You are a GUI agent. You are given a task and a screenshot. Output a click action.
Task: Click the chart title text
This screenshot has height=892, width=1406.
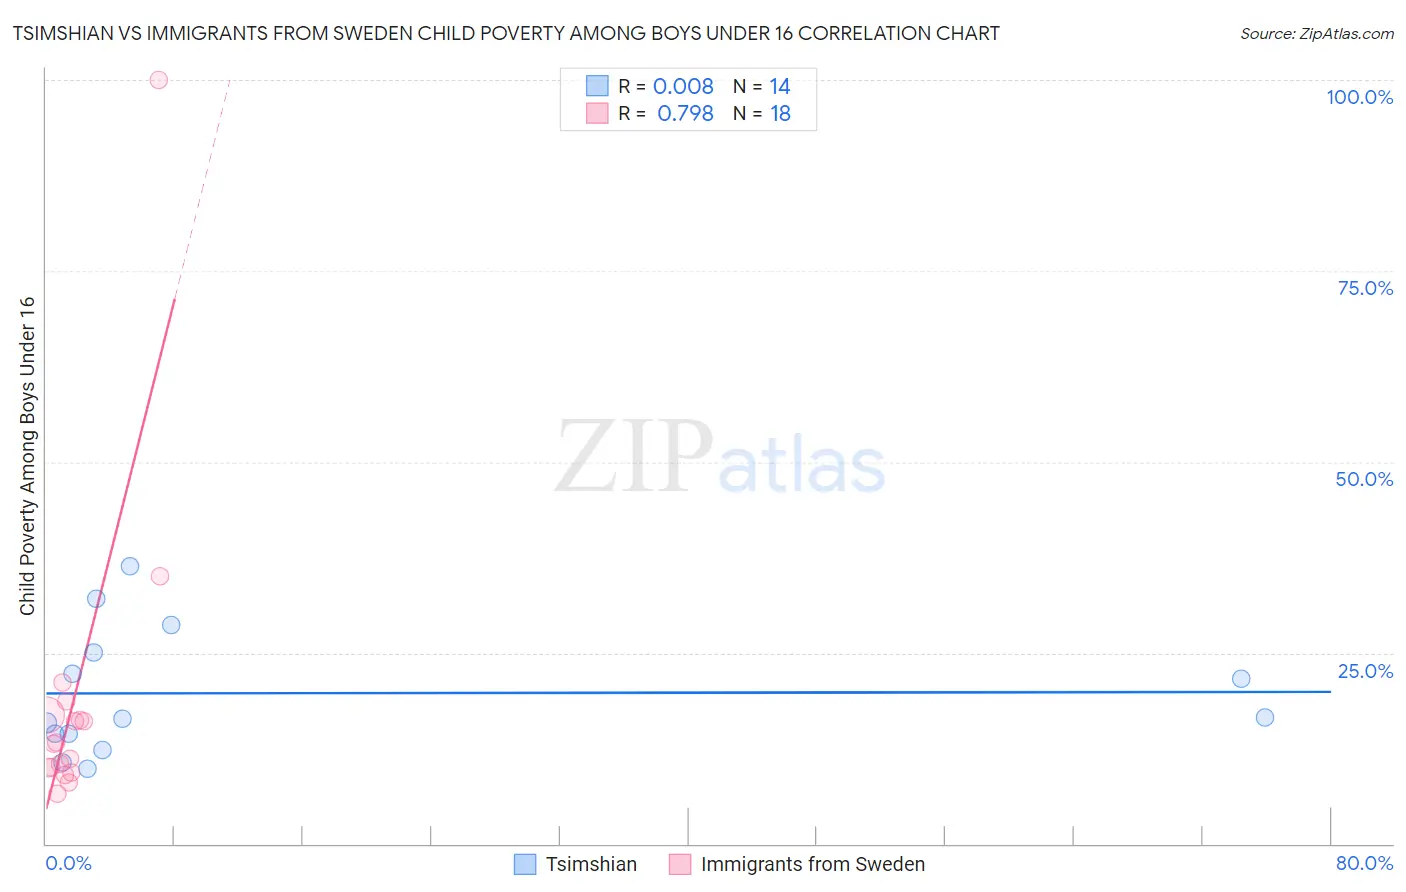pos(506,34)
